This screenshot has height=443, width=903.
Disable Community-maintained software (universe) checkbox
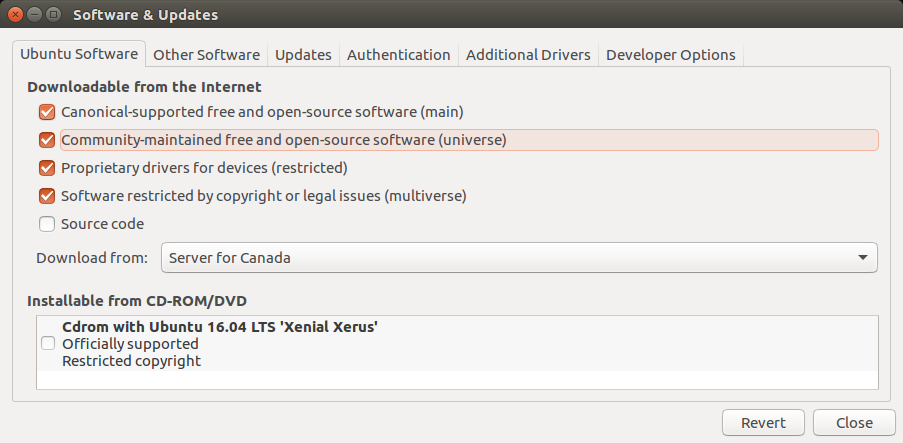coord(47,140)
